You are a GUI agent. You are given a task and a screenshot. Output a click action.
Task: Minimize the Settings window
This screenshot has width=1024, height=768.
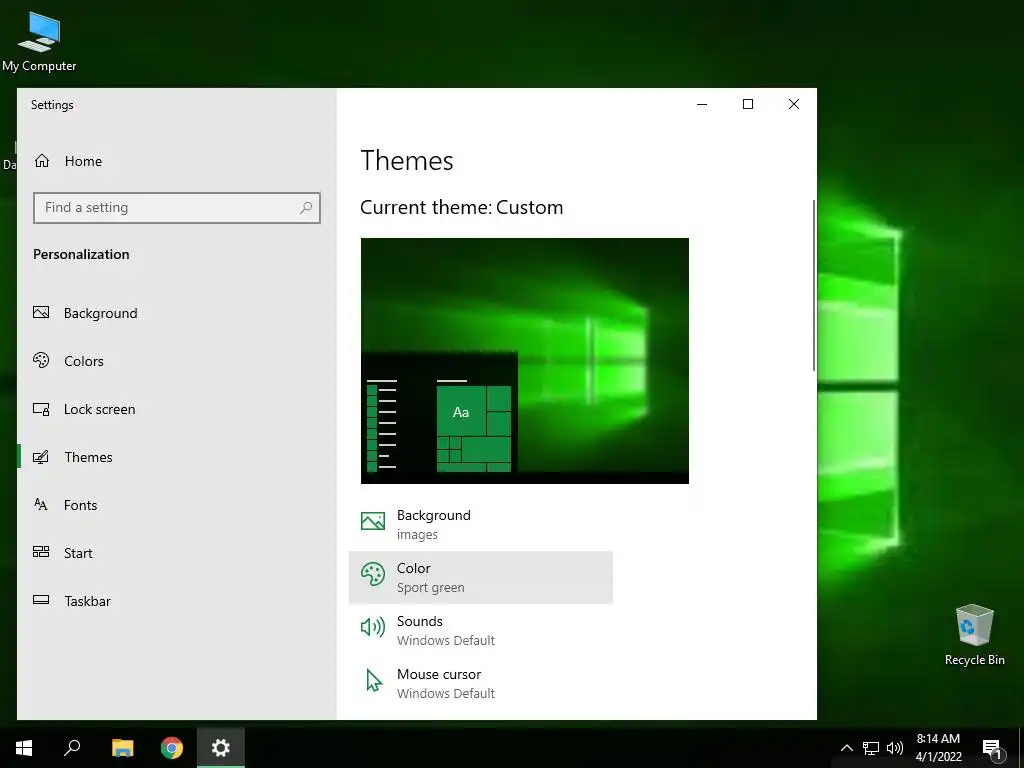click(x=702, y=104)
